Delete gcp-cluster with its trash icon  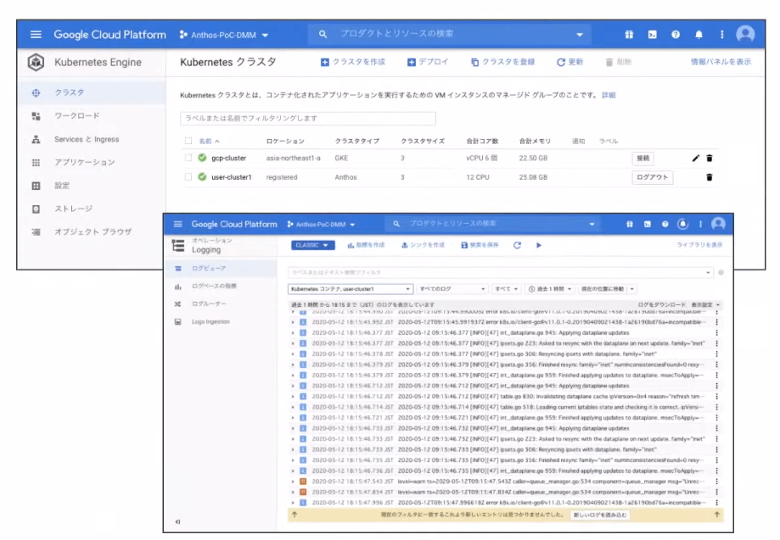(709, 158)
